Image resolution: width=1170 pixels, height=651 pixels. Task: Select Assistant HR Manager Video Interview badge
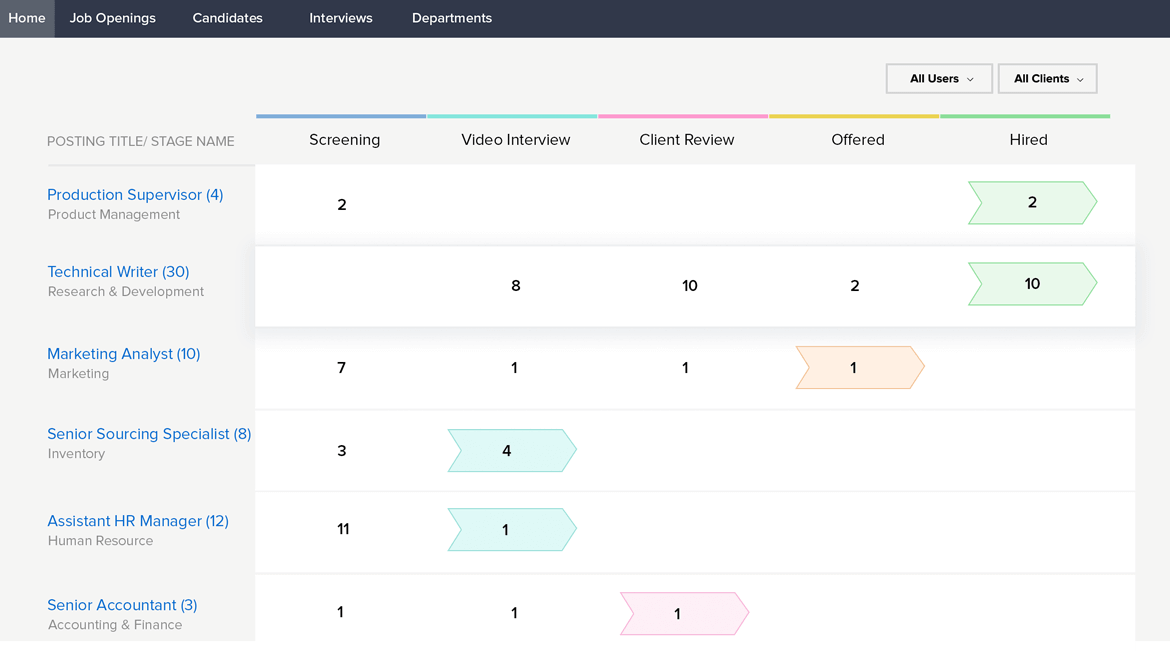click(x=512, y=529)
